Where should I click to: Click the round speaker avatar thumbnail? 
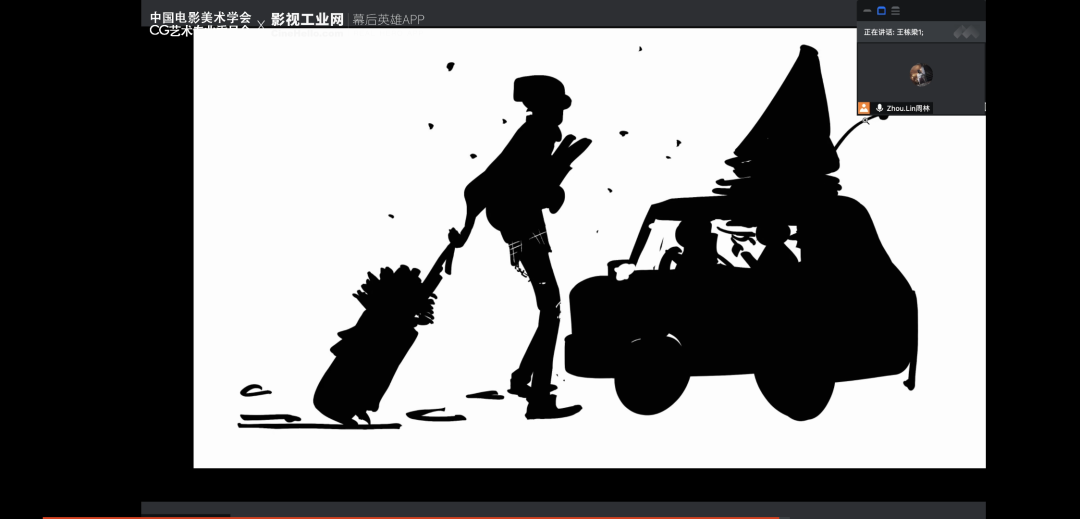coord(921,74)
